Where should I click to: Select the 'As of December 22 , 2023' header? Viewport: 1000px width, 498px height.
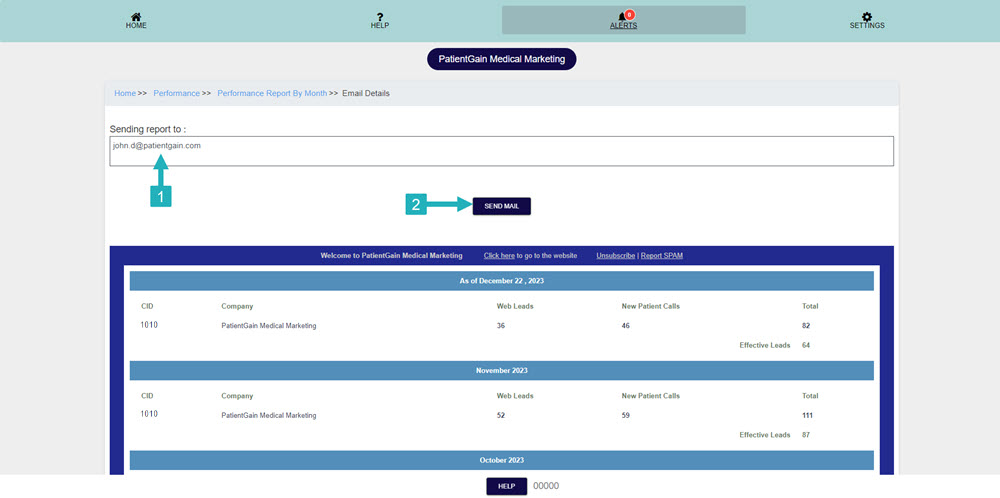pos(502,281)
